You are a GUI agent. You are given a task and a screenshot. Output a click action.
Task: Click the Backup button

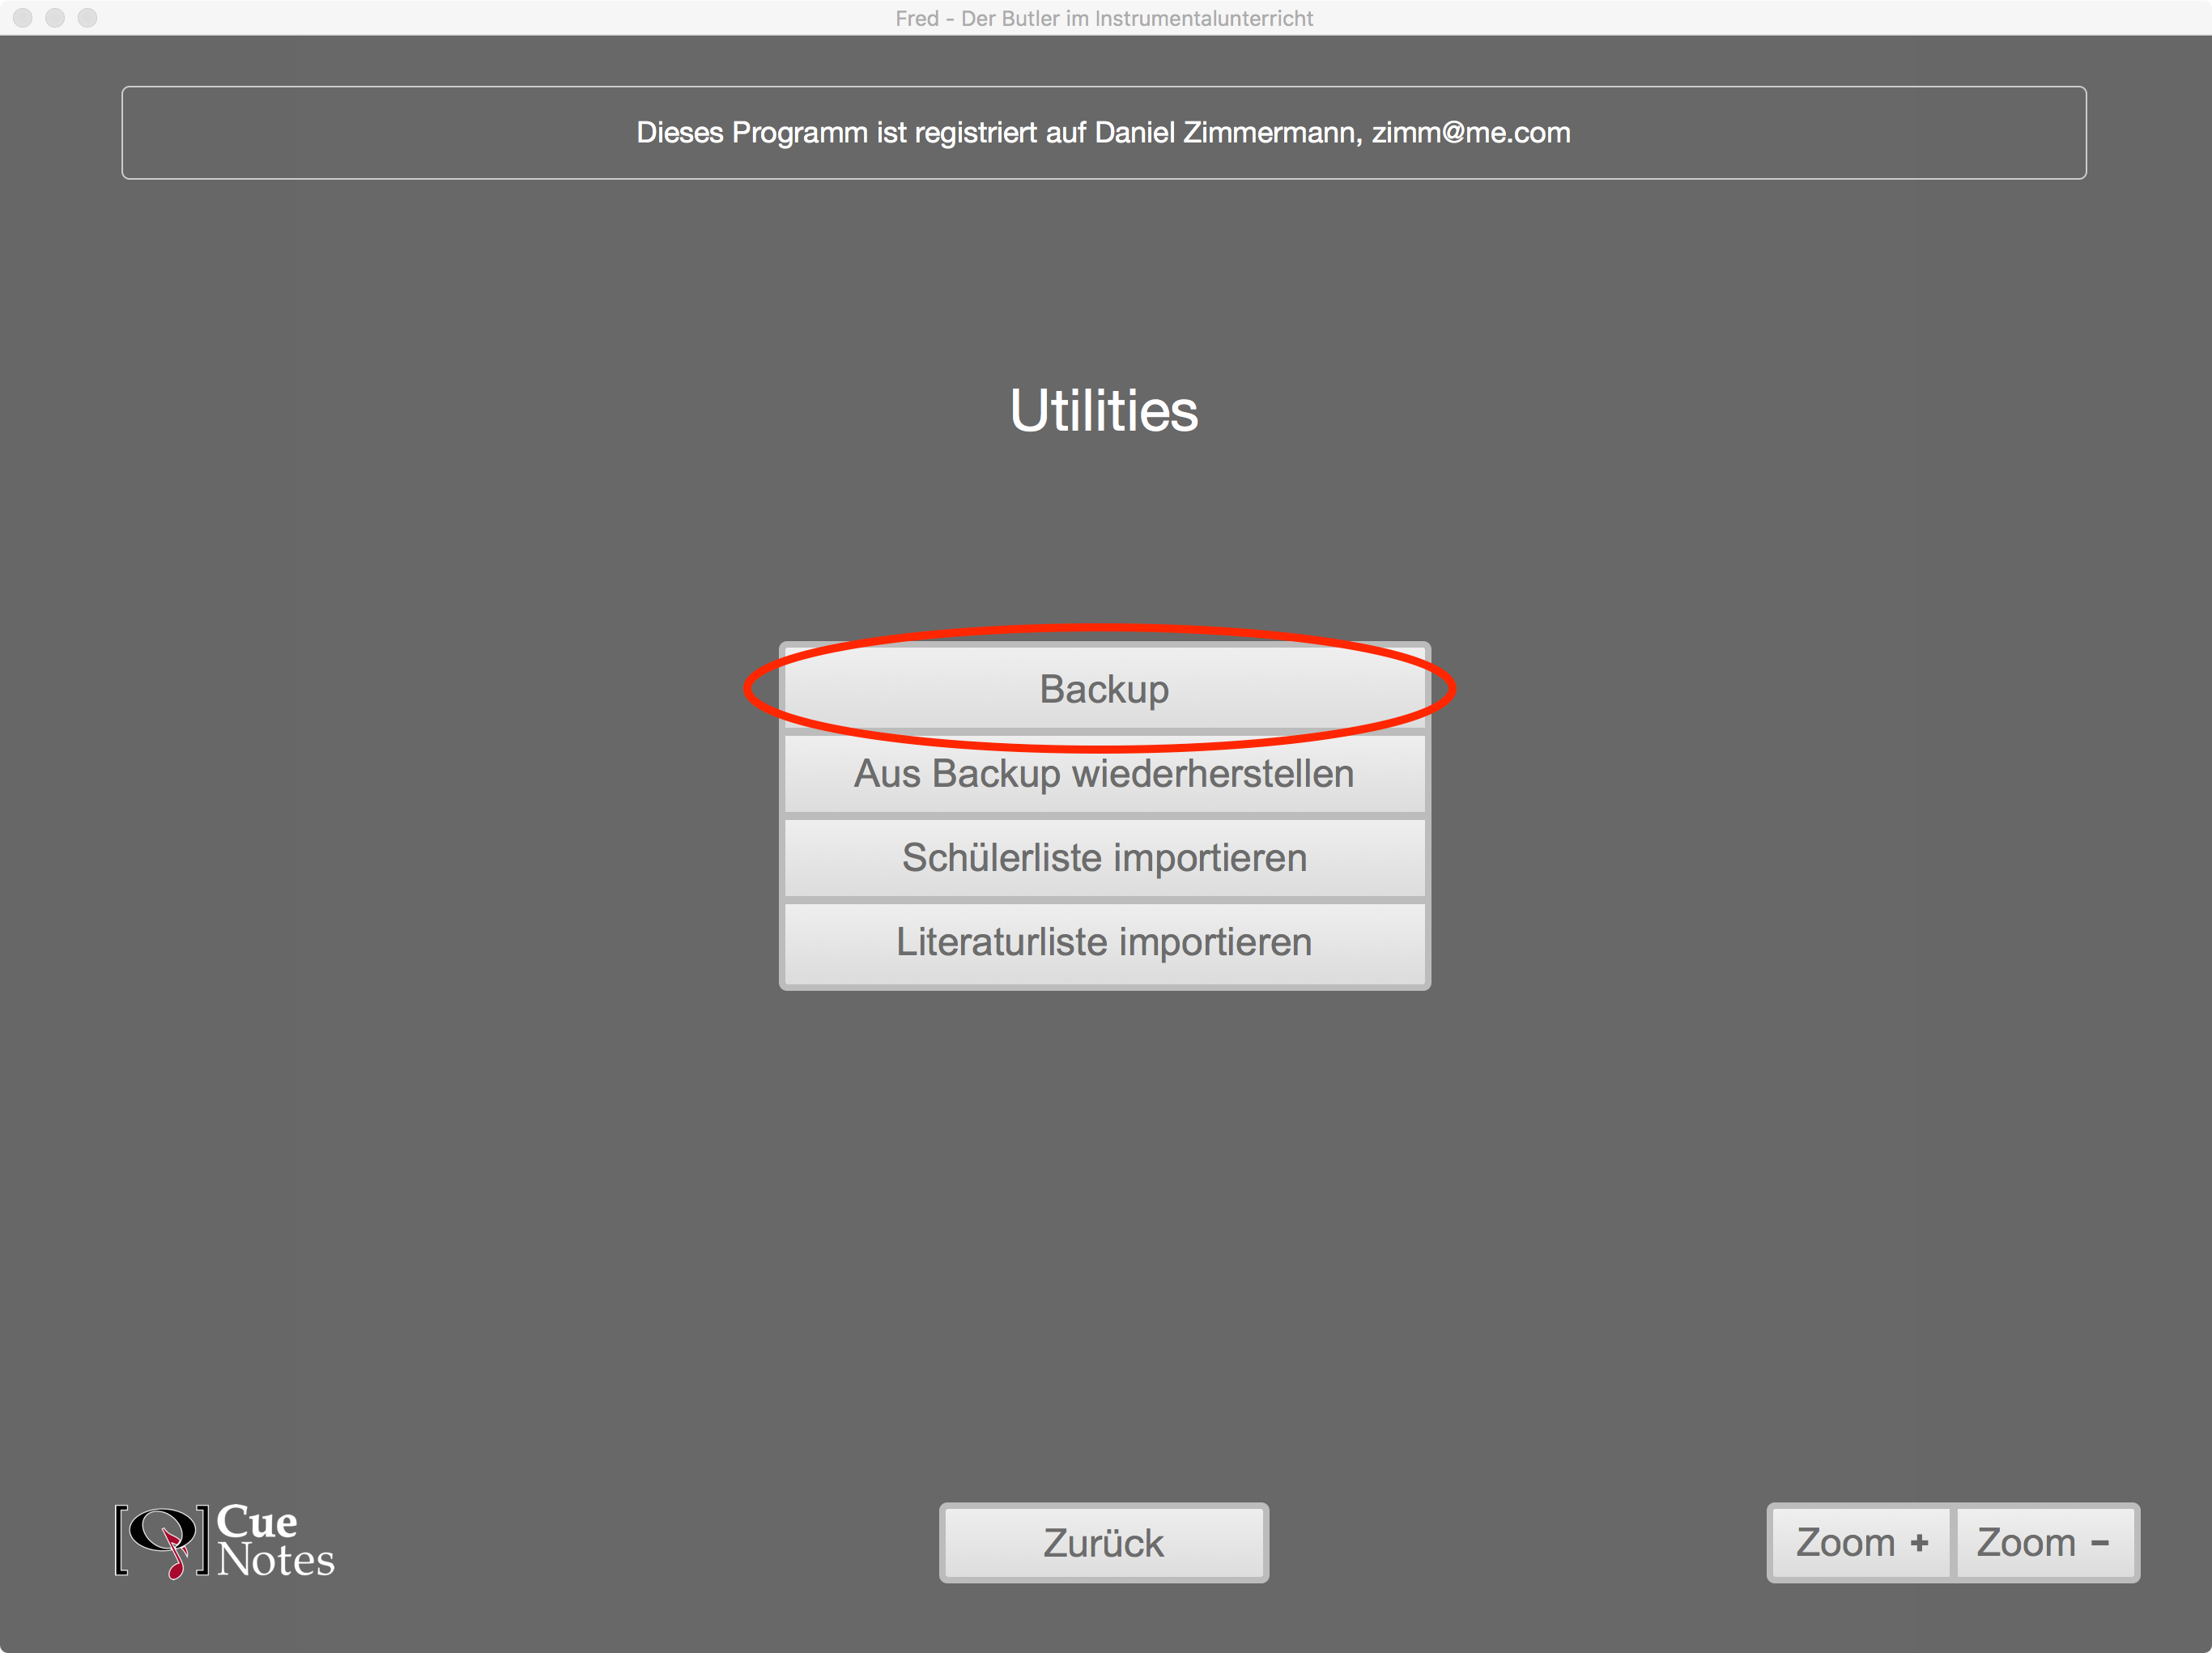pos(1103,689)
